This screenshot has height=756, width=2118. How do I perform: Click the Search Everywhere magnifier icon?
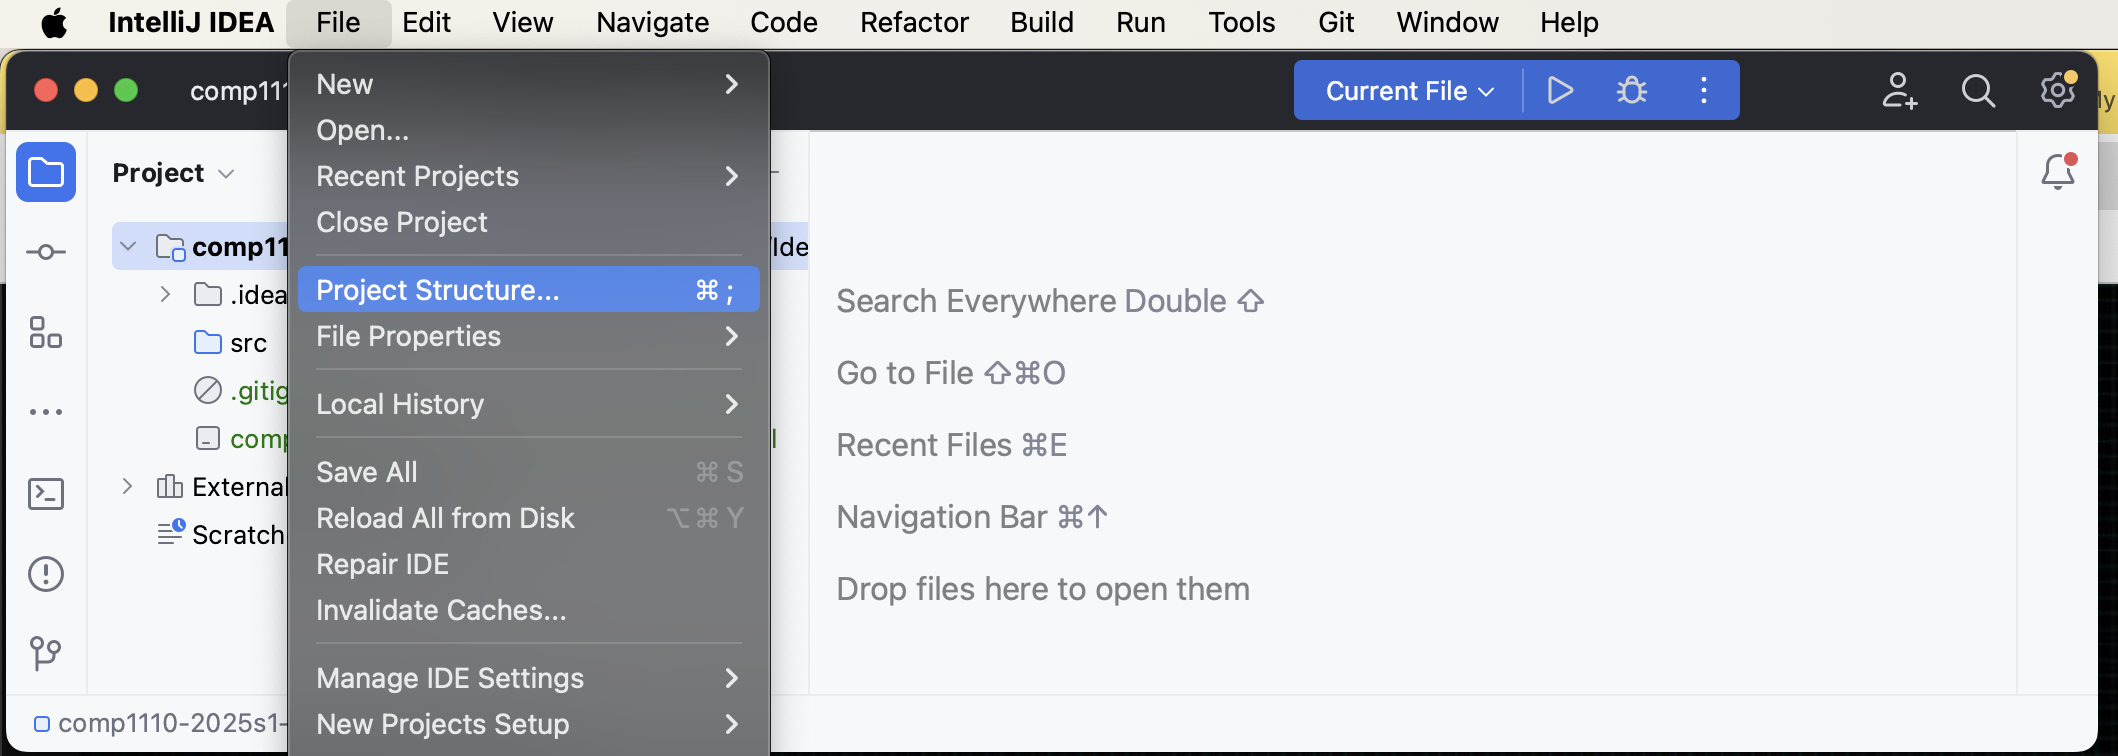pyautogui.click(x=1977, y=91)
